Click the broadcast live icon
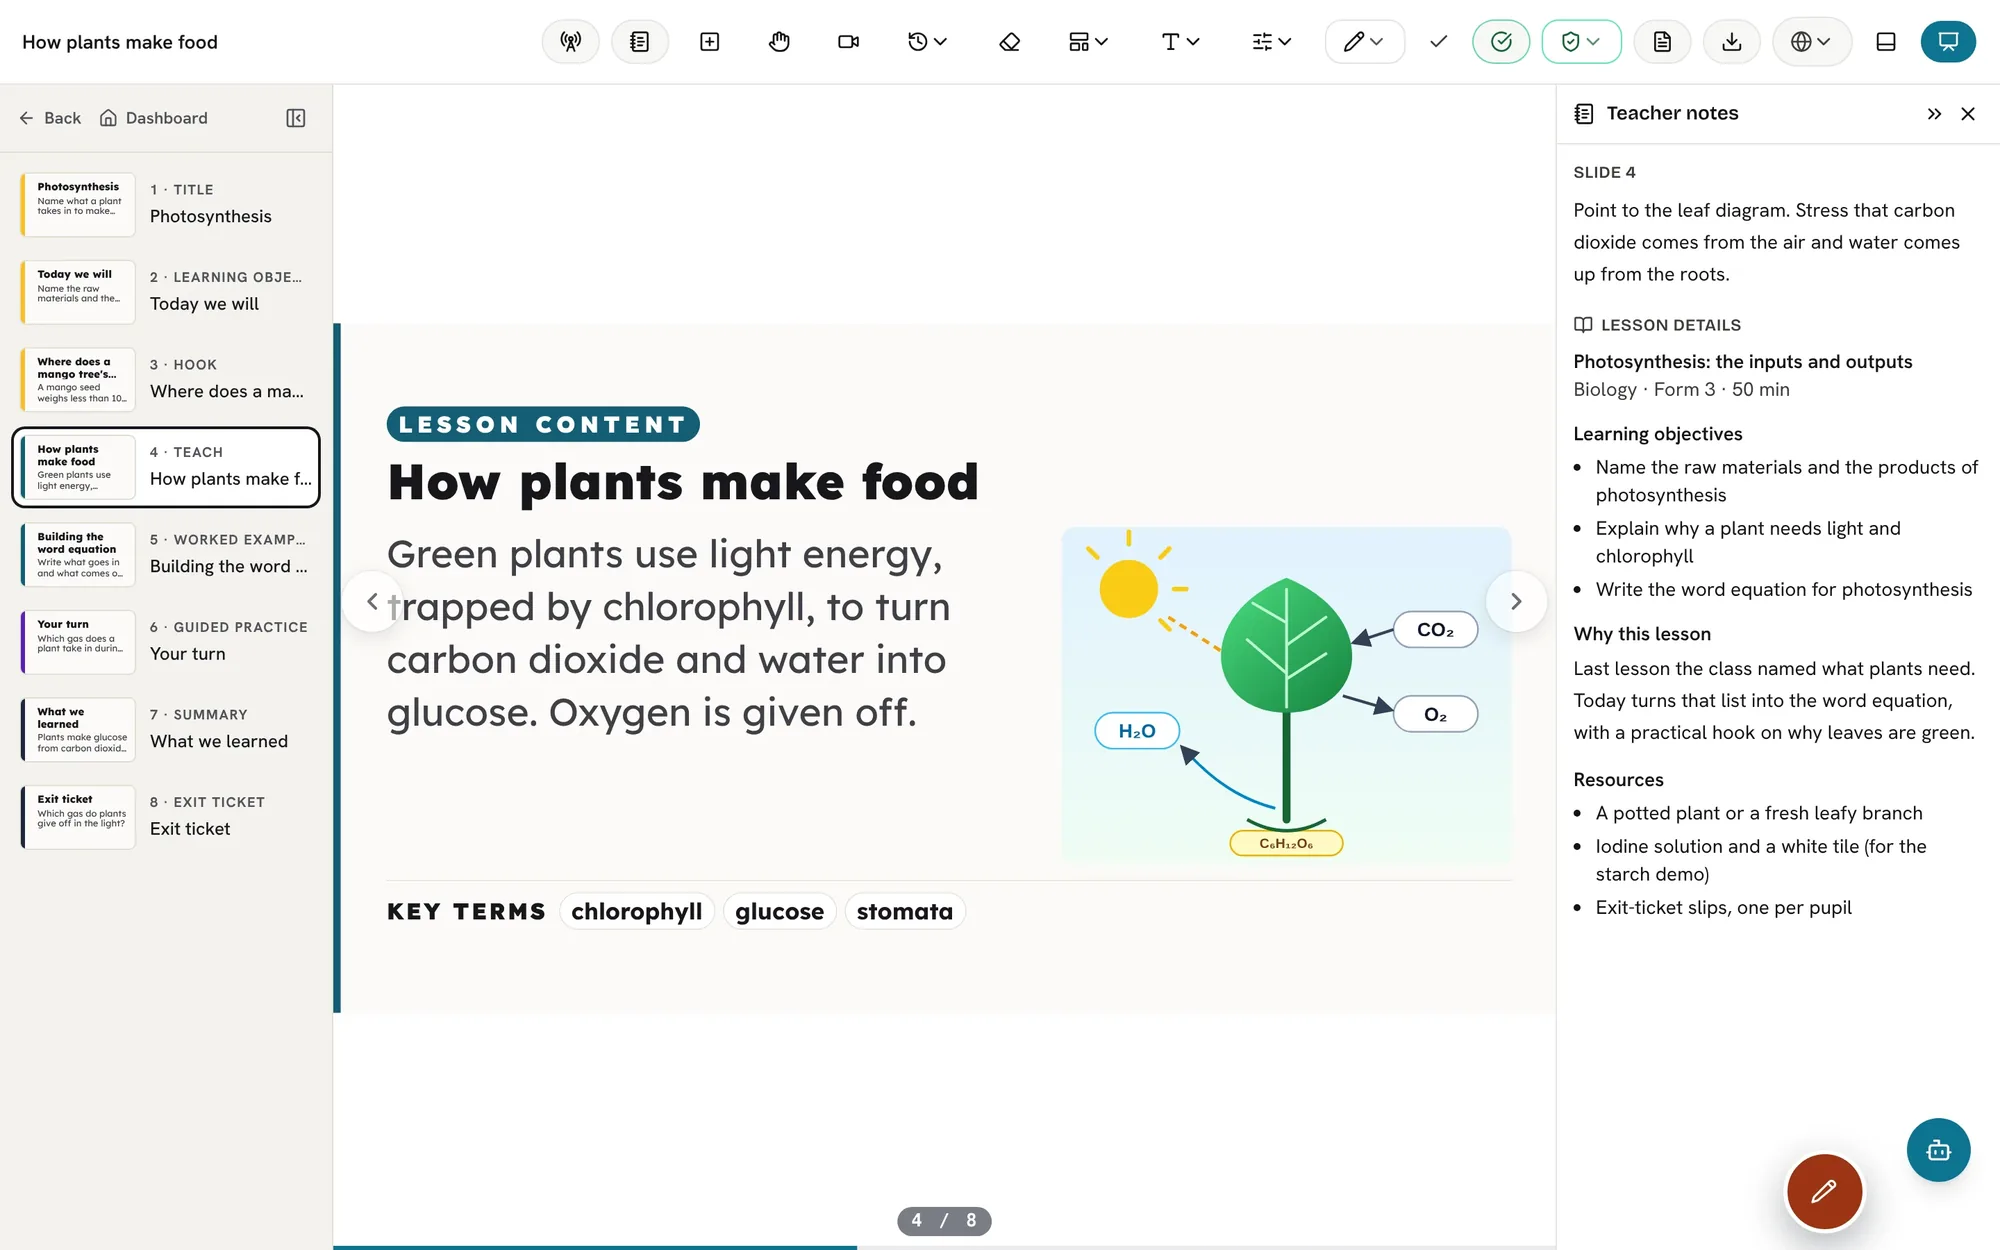The height and width of the screenshot is (1250, 2000). (x=570, y=42)
